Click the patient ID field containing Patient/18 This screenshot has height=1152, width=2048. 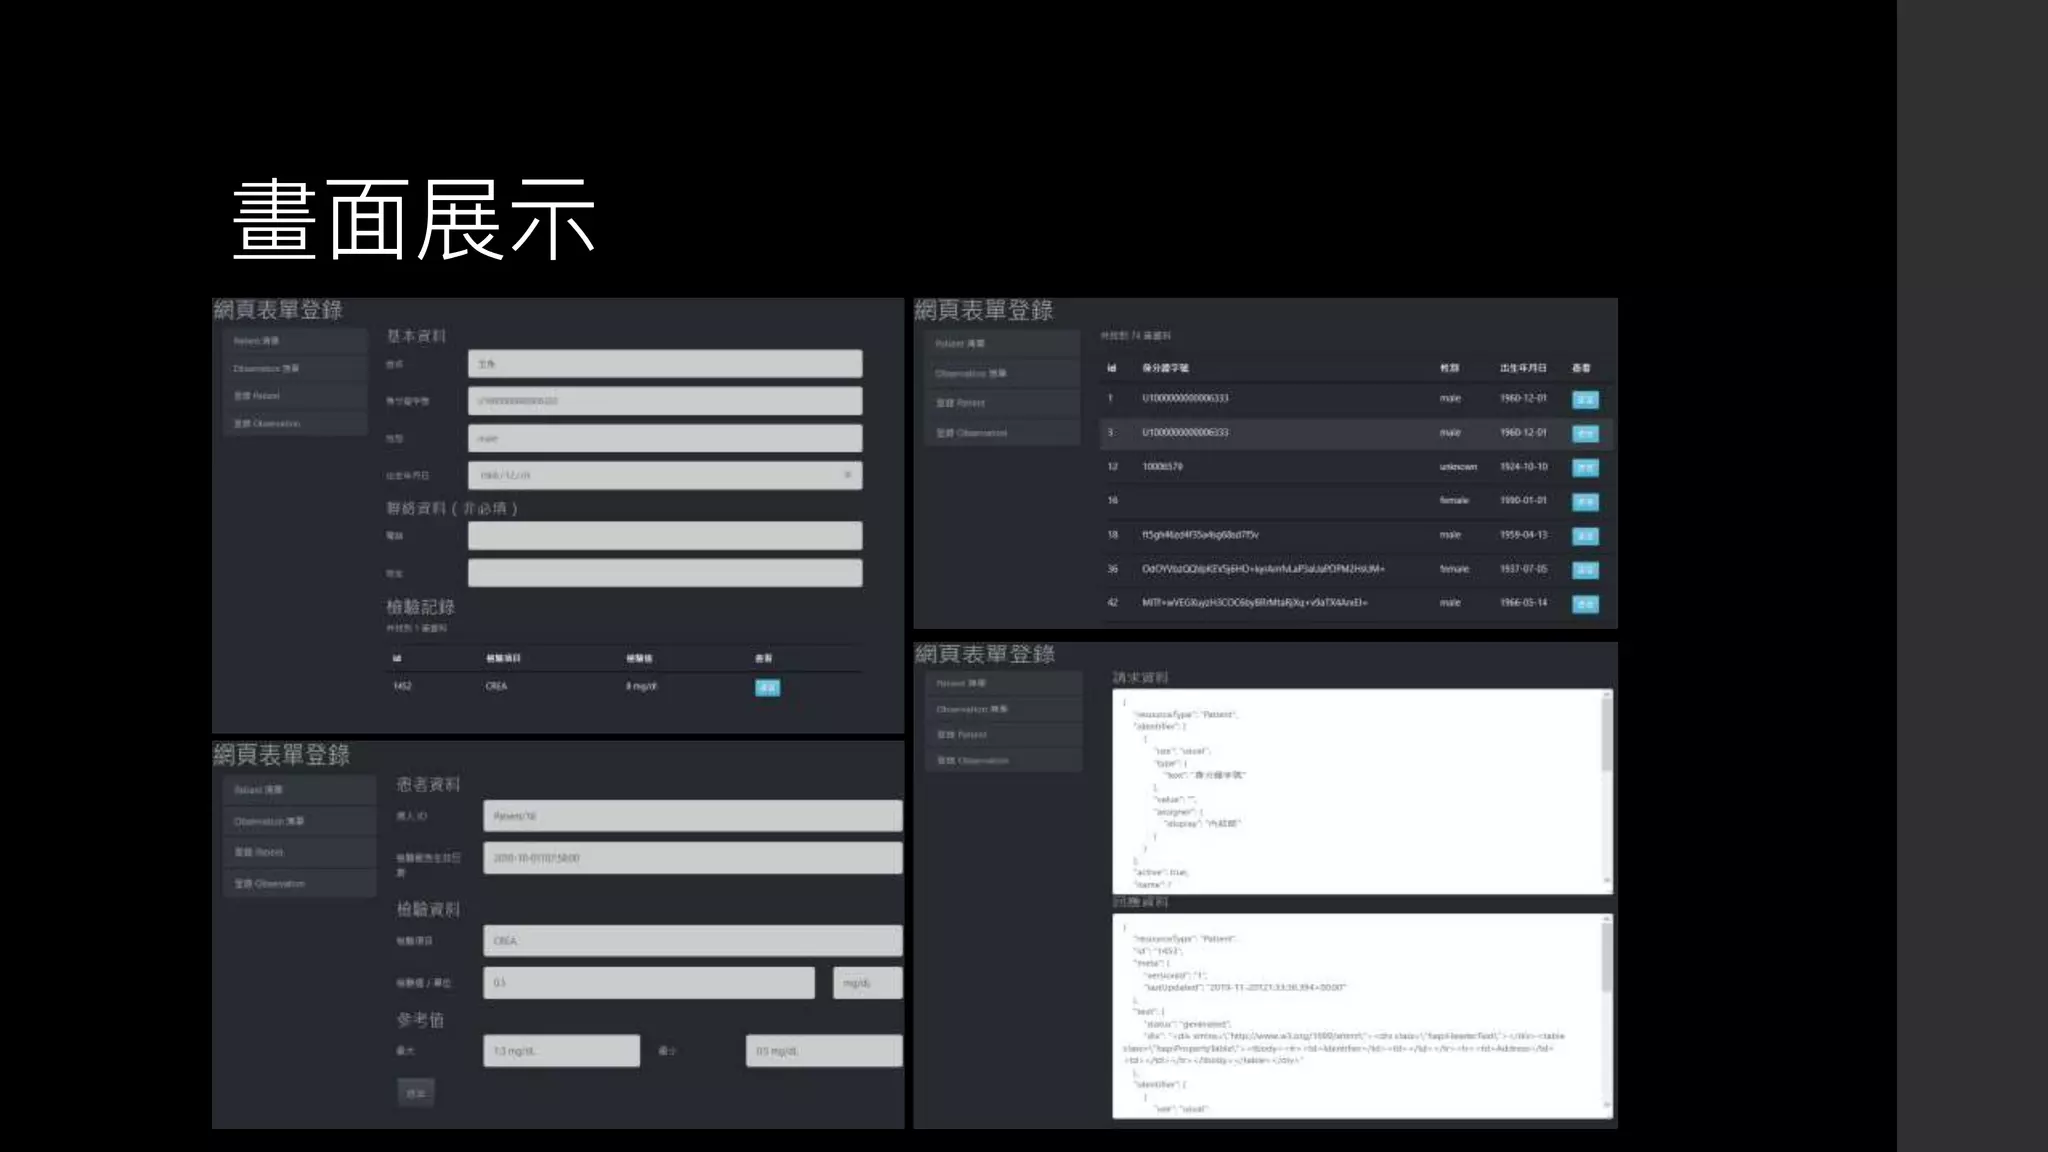(x=692, y=816)
